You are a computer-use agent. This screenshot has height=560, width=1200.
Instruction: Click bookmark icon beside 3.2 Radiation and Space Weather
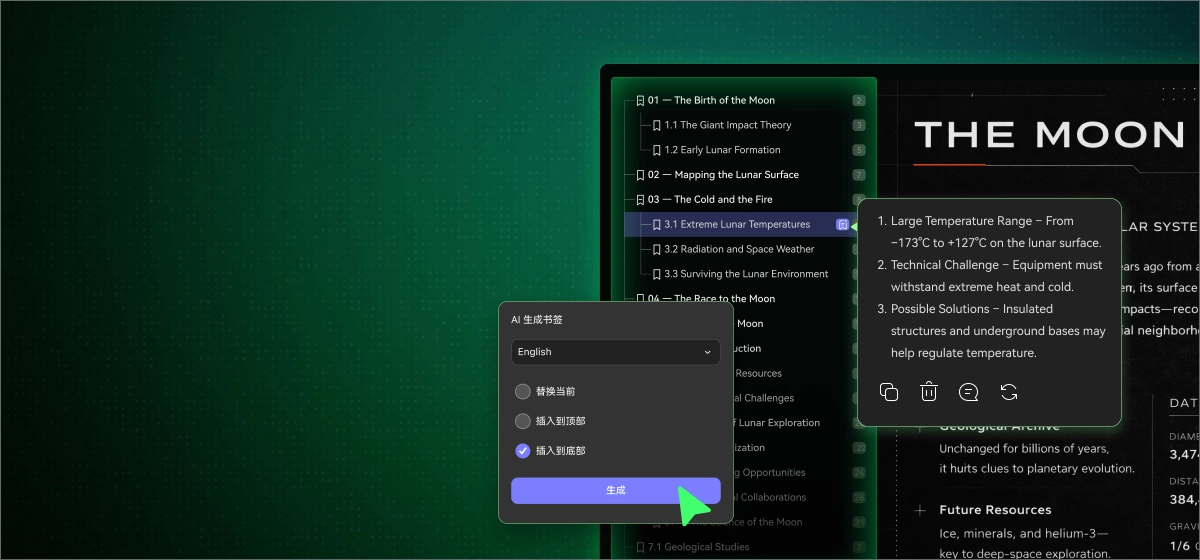(657, 250)
